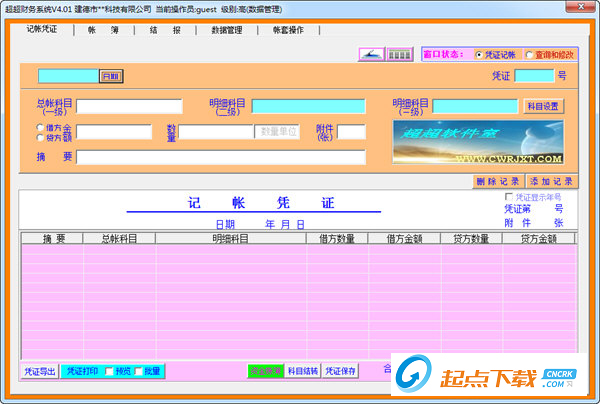Viewport: 600px width, 404px height.
Task: Click the 贷方金额 column header
Action: [x=539, y=238]
